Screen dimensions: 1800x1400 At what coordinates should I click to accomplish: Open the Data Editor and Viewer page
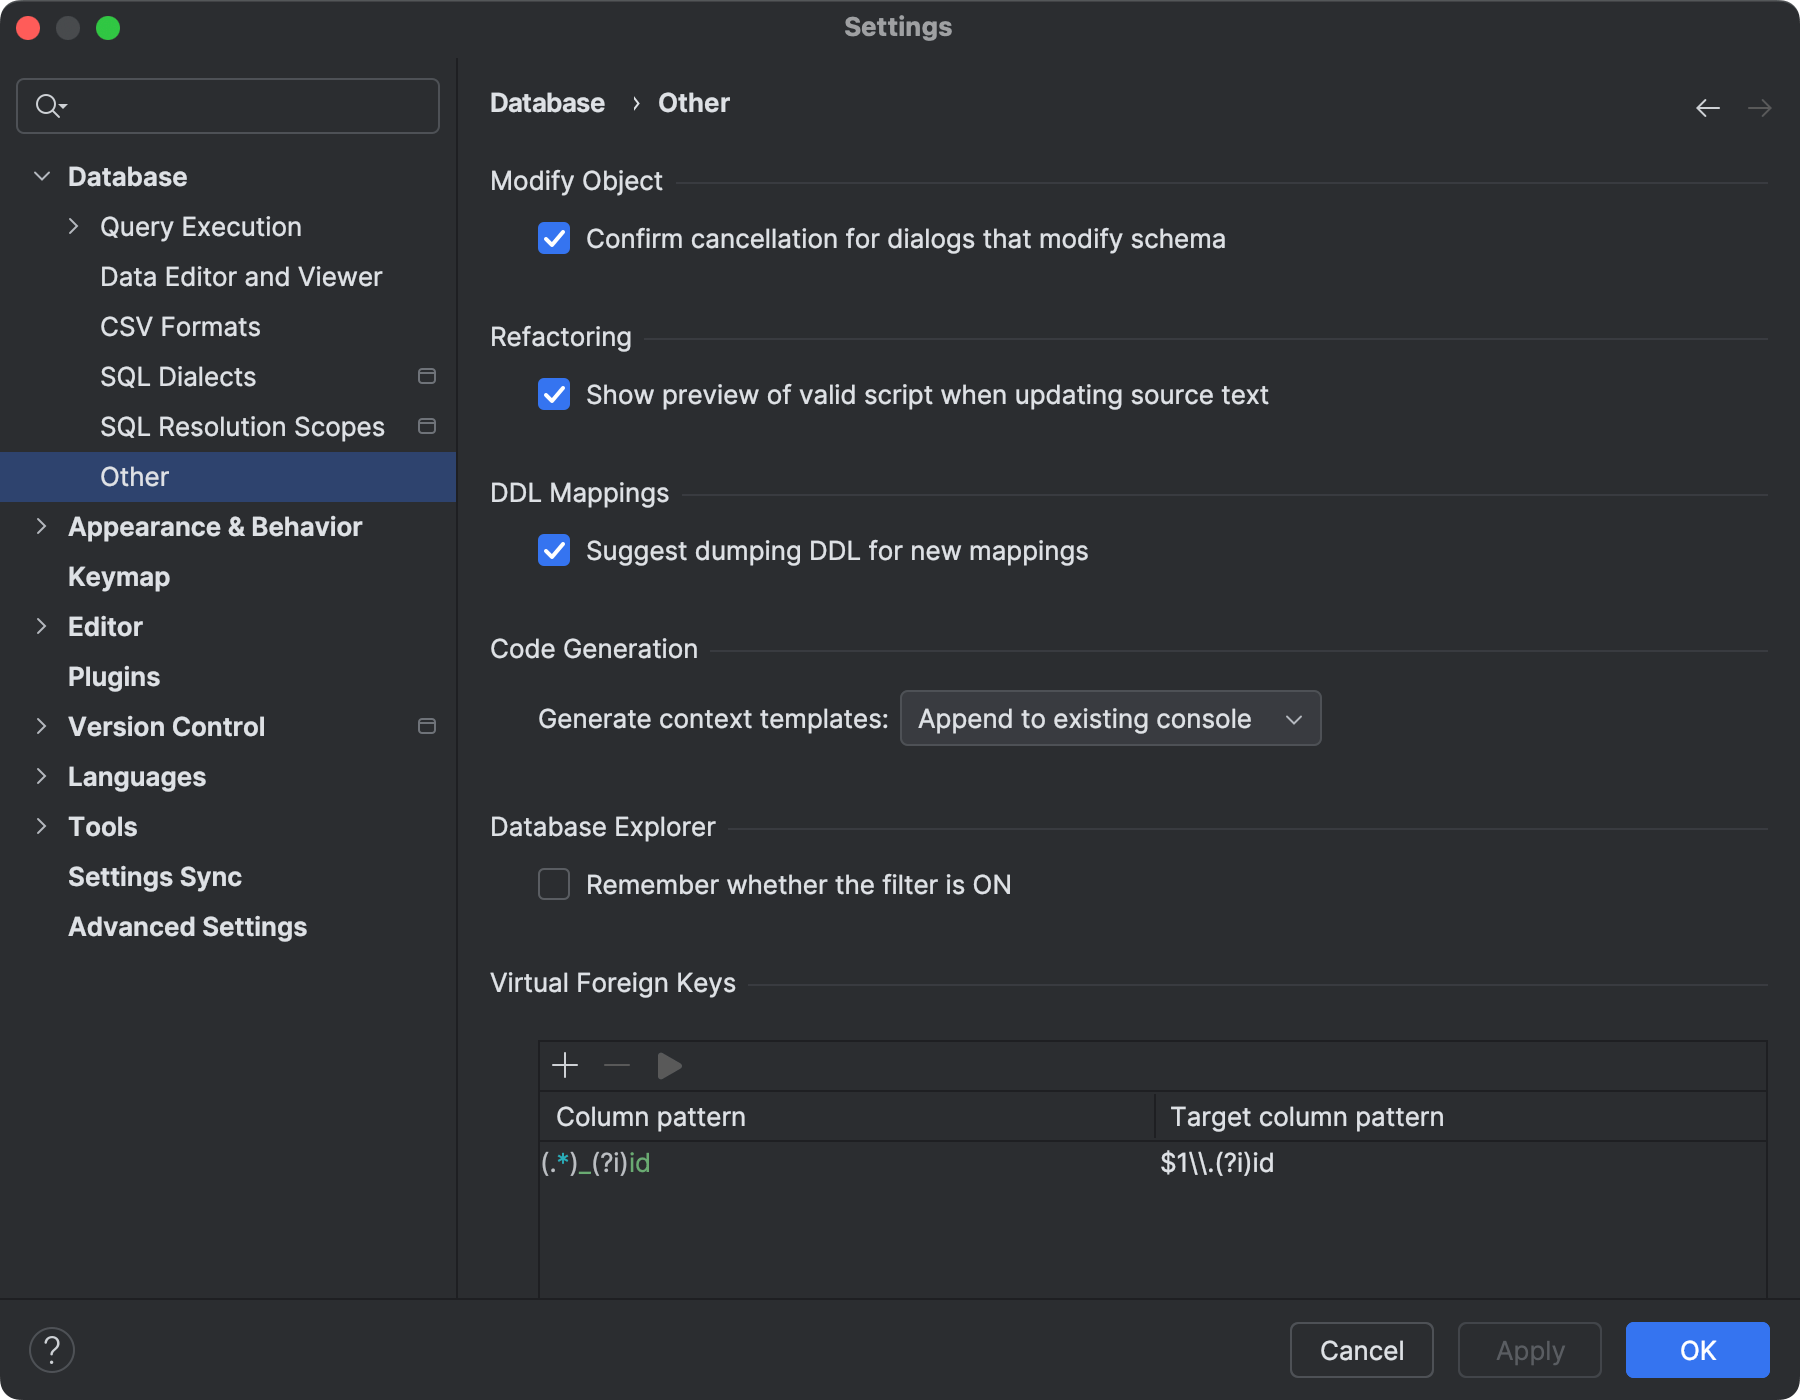pyautogui.click(x=240, y=276)
